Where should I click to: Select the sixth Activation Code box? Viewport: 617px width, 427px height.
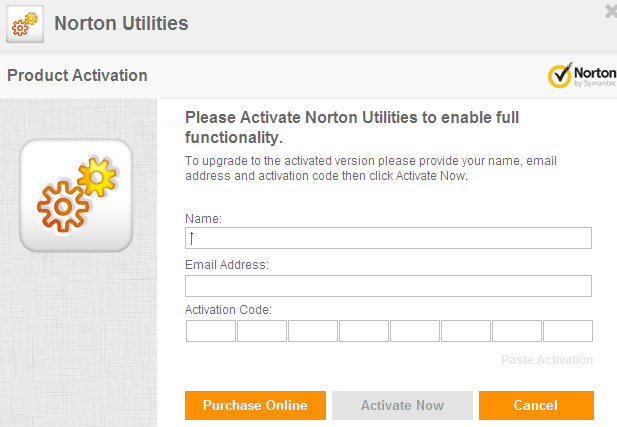(466, 331)
